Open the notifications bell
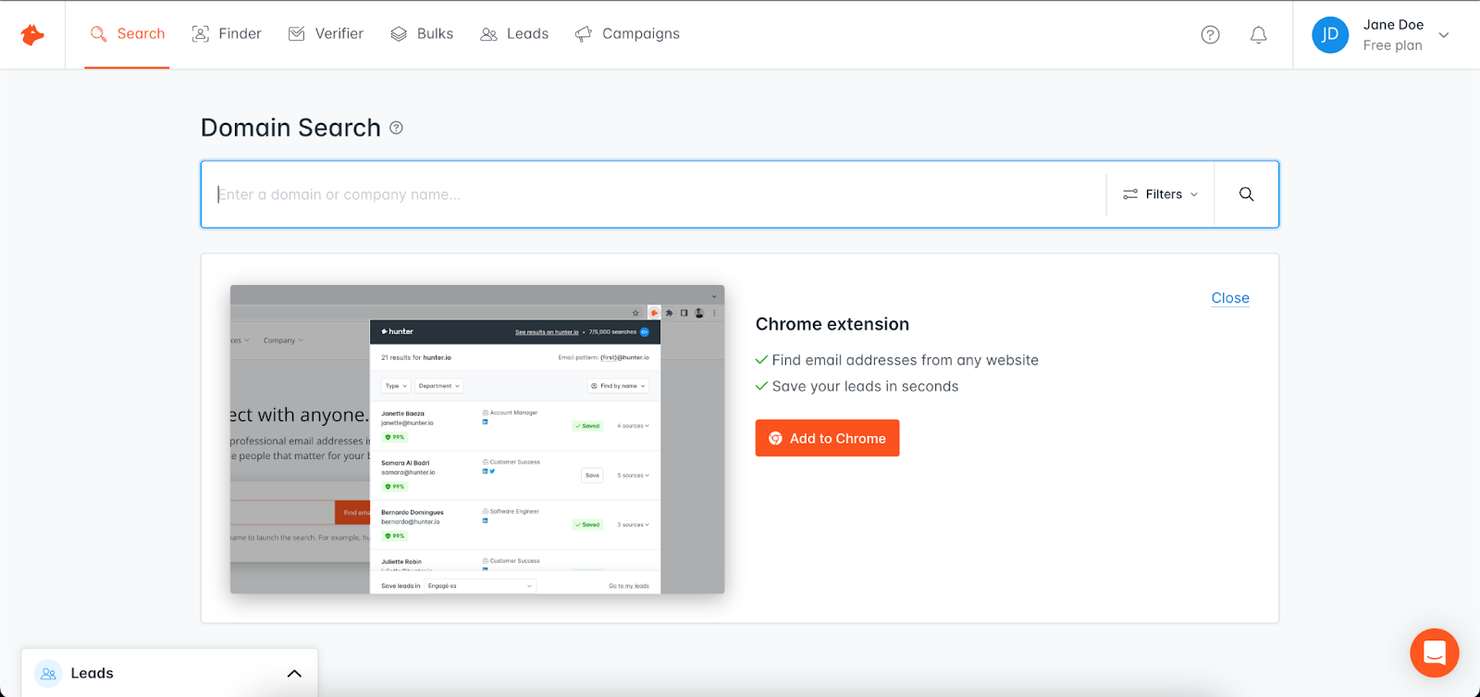 click(x=1258, y=34)
